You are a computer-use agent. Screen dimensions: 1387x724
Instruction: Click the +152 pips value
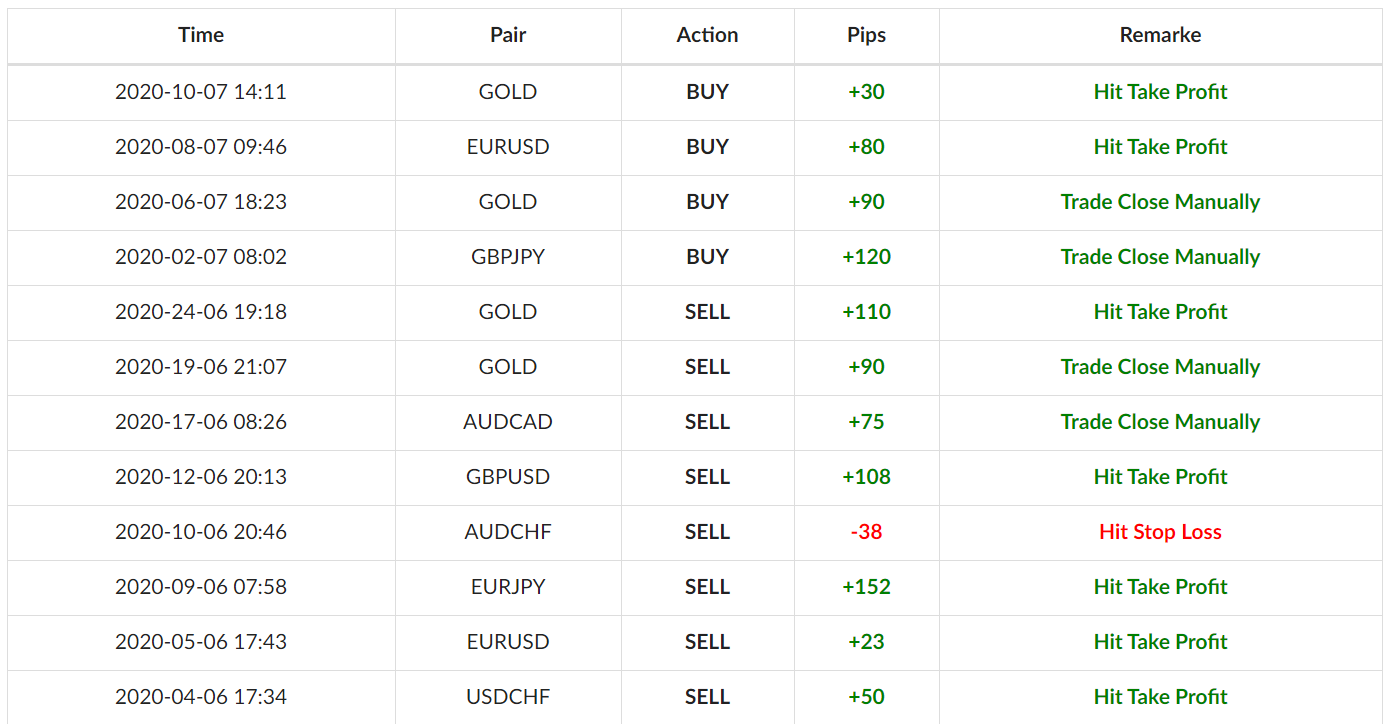pyautogui.click(x=867, y=587)
